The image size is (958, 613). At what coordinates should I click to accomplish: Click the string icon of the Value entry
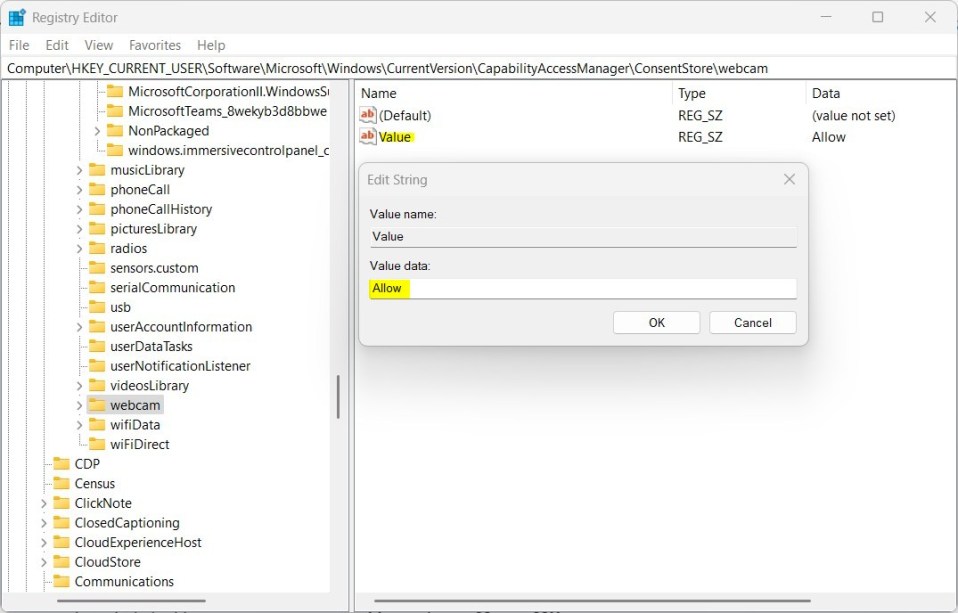(368, 136)
